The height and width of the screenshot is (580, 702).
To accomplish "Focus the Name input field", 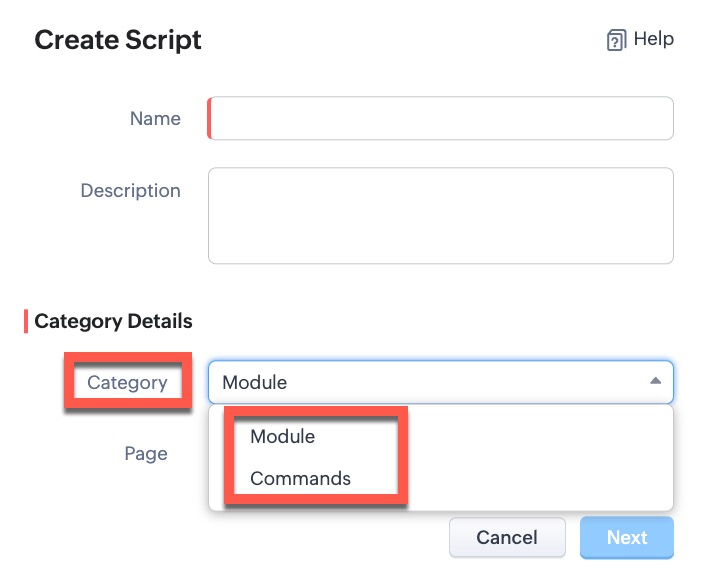I will click(x=441, y=118).
